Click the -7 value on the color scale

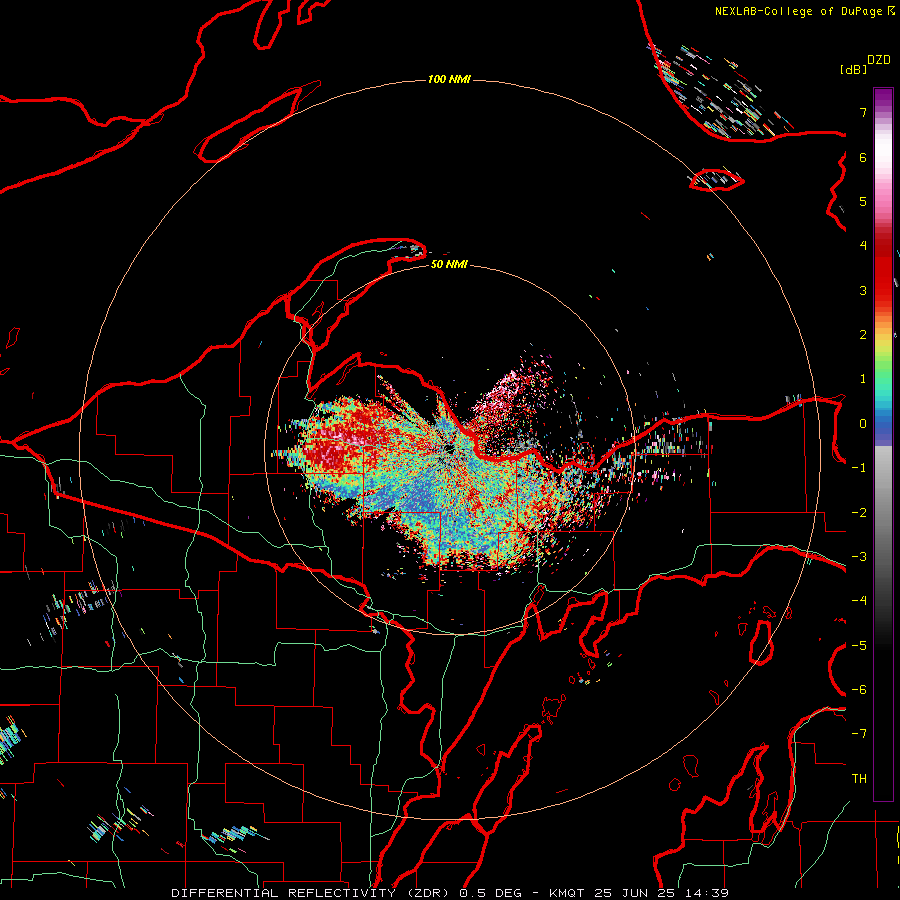pos(859,734)
